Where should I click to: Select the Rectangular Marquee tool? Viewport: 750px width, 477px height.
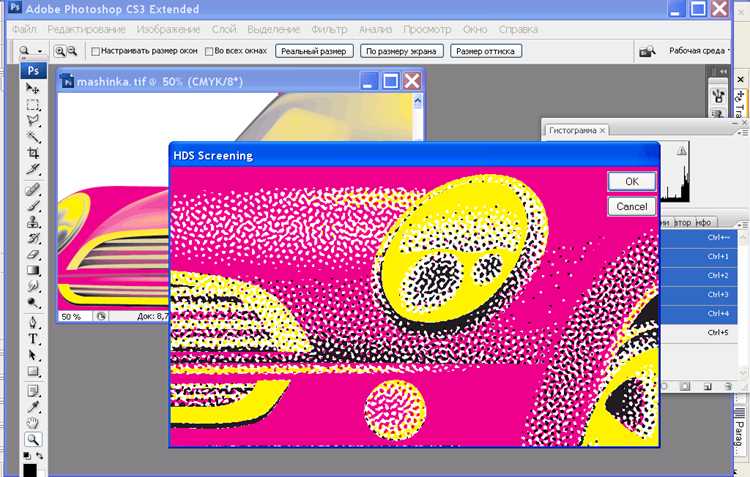pos(33,105)
